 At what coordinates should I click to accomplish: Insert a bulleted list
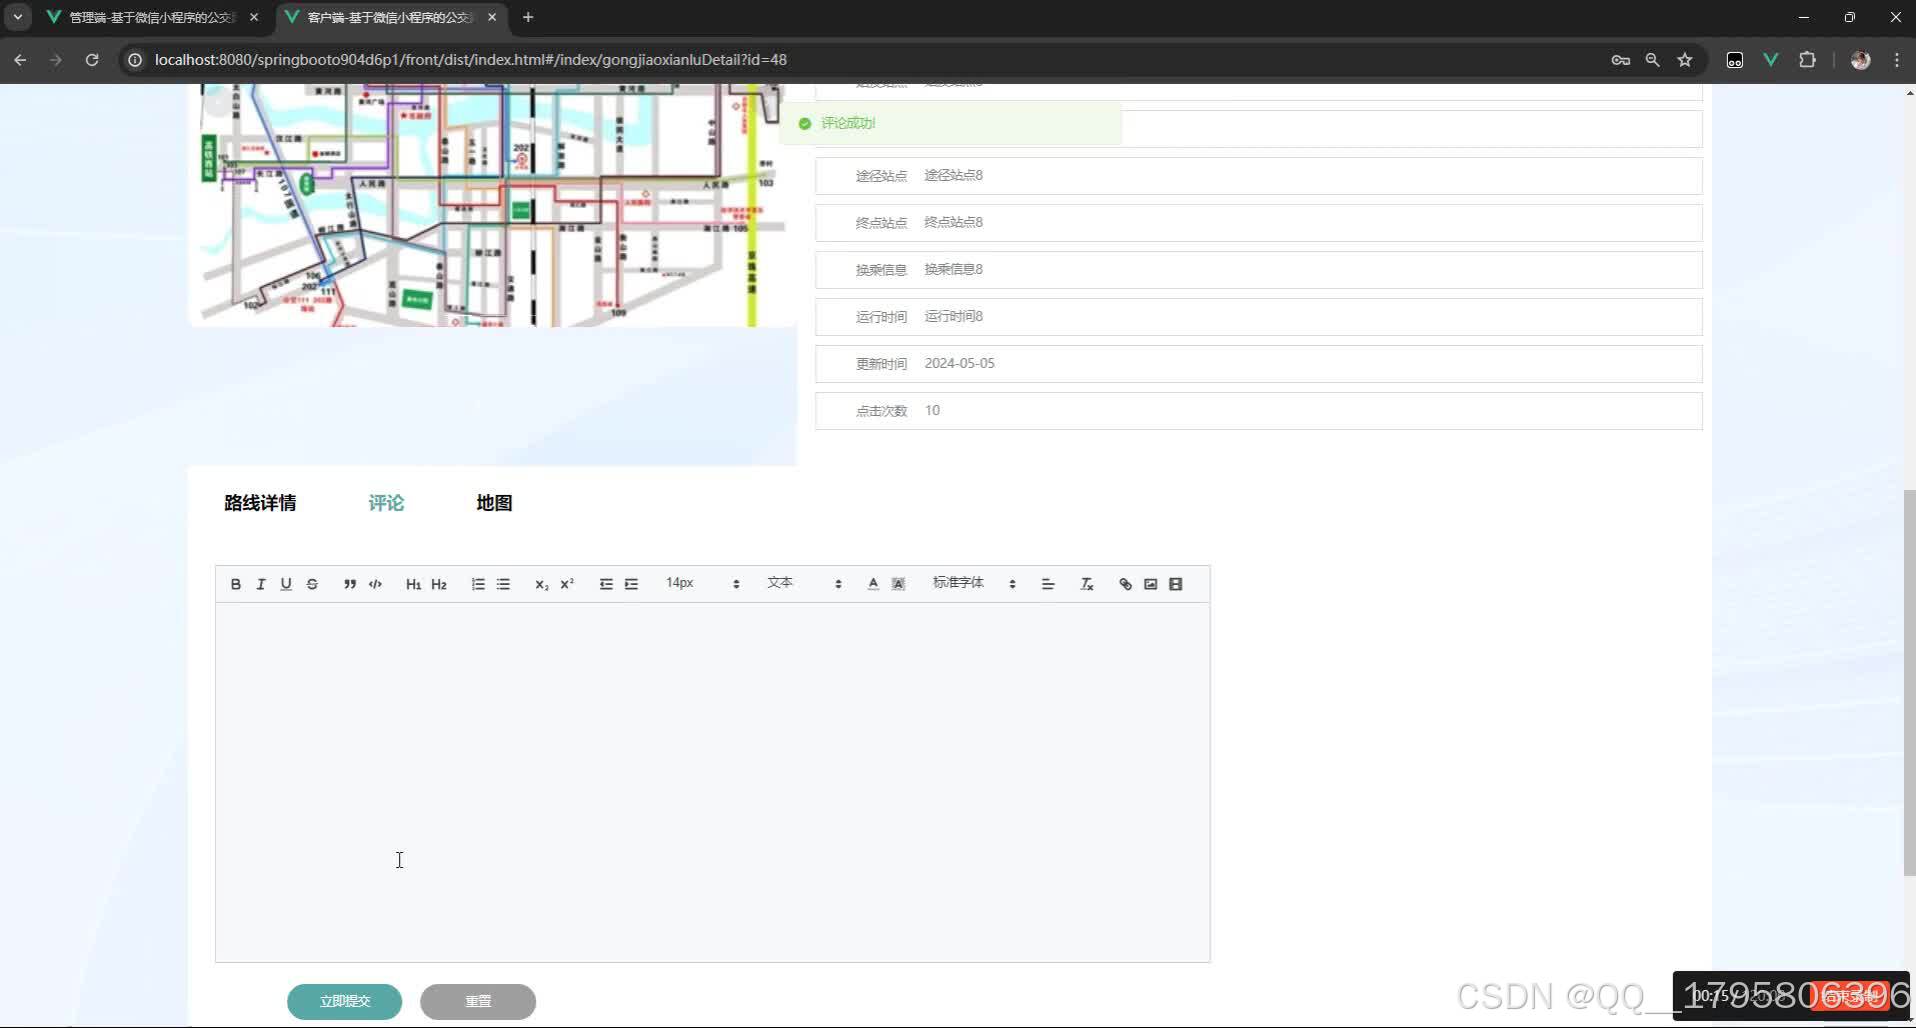pos(503,584)
